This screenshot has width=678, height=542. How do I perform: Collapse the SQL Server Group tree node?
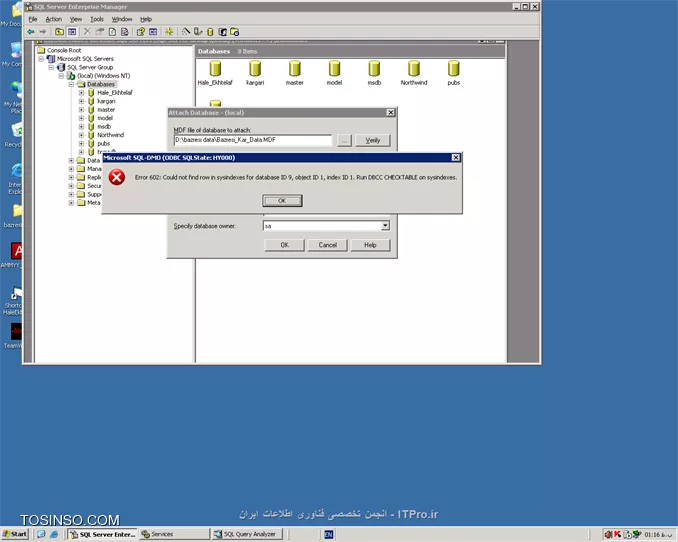51,67
